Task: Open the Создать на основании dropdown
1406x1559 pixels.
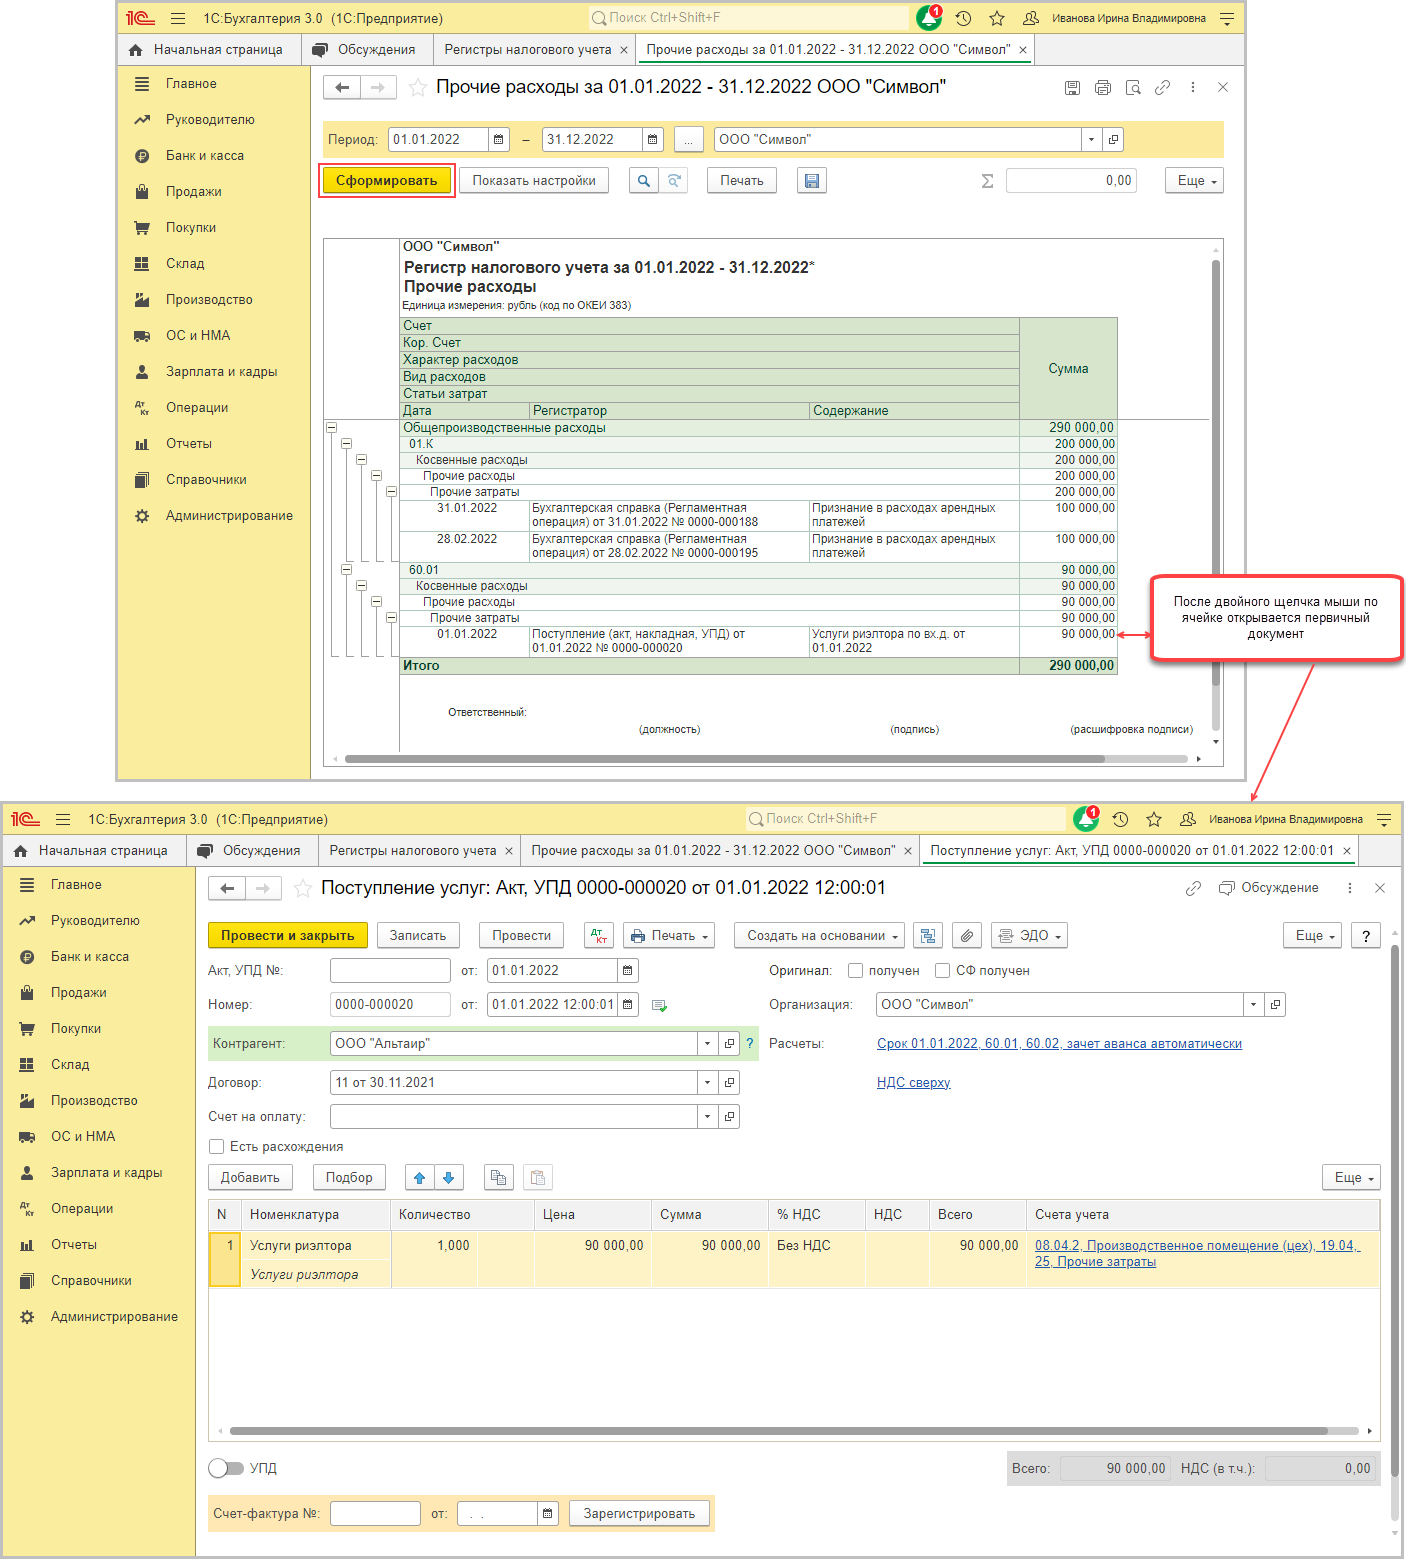Action: point(819,936)
